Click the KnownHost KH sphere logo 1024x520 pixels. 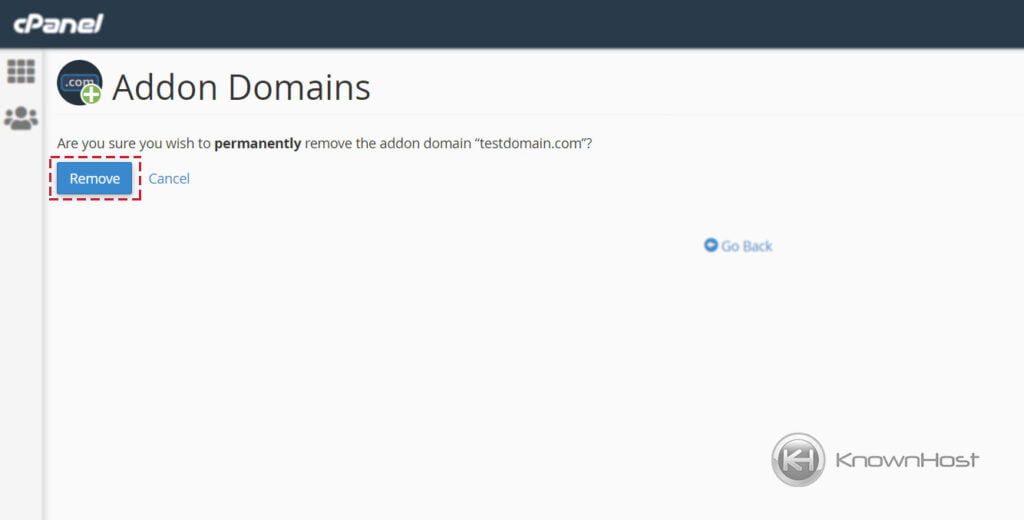point(798,459)
